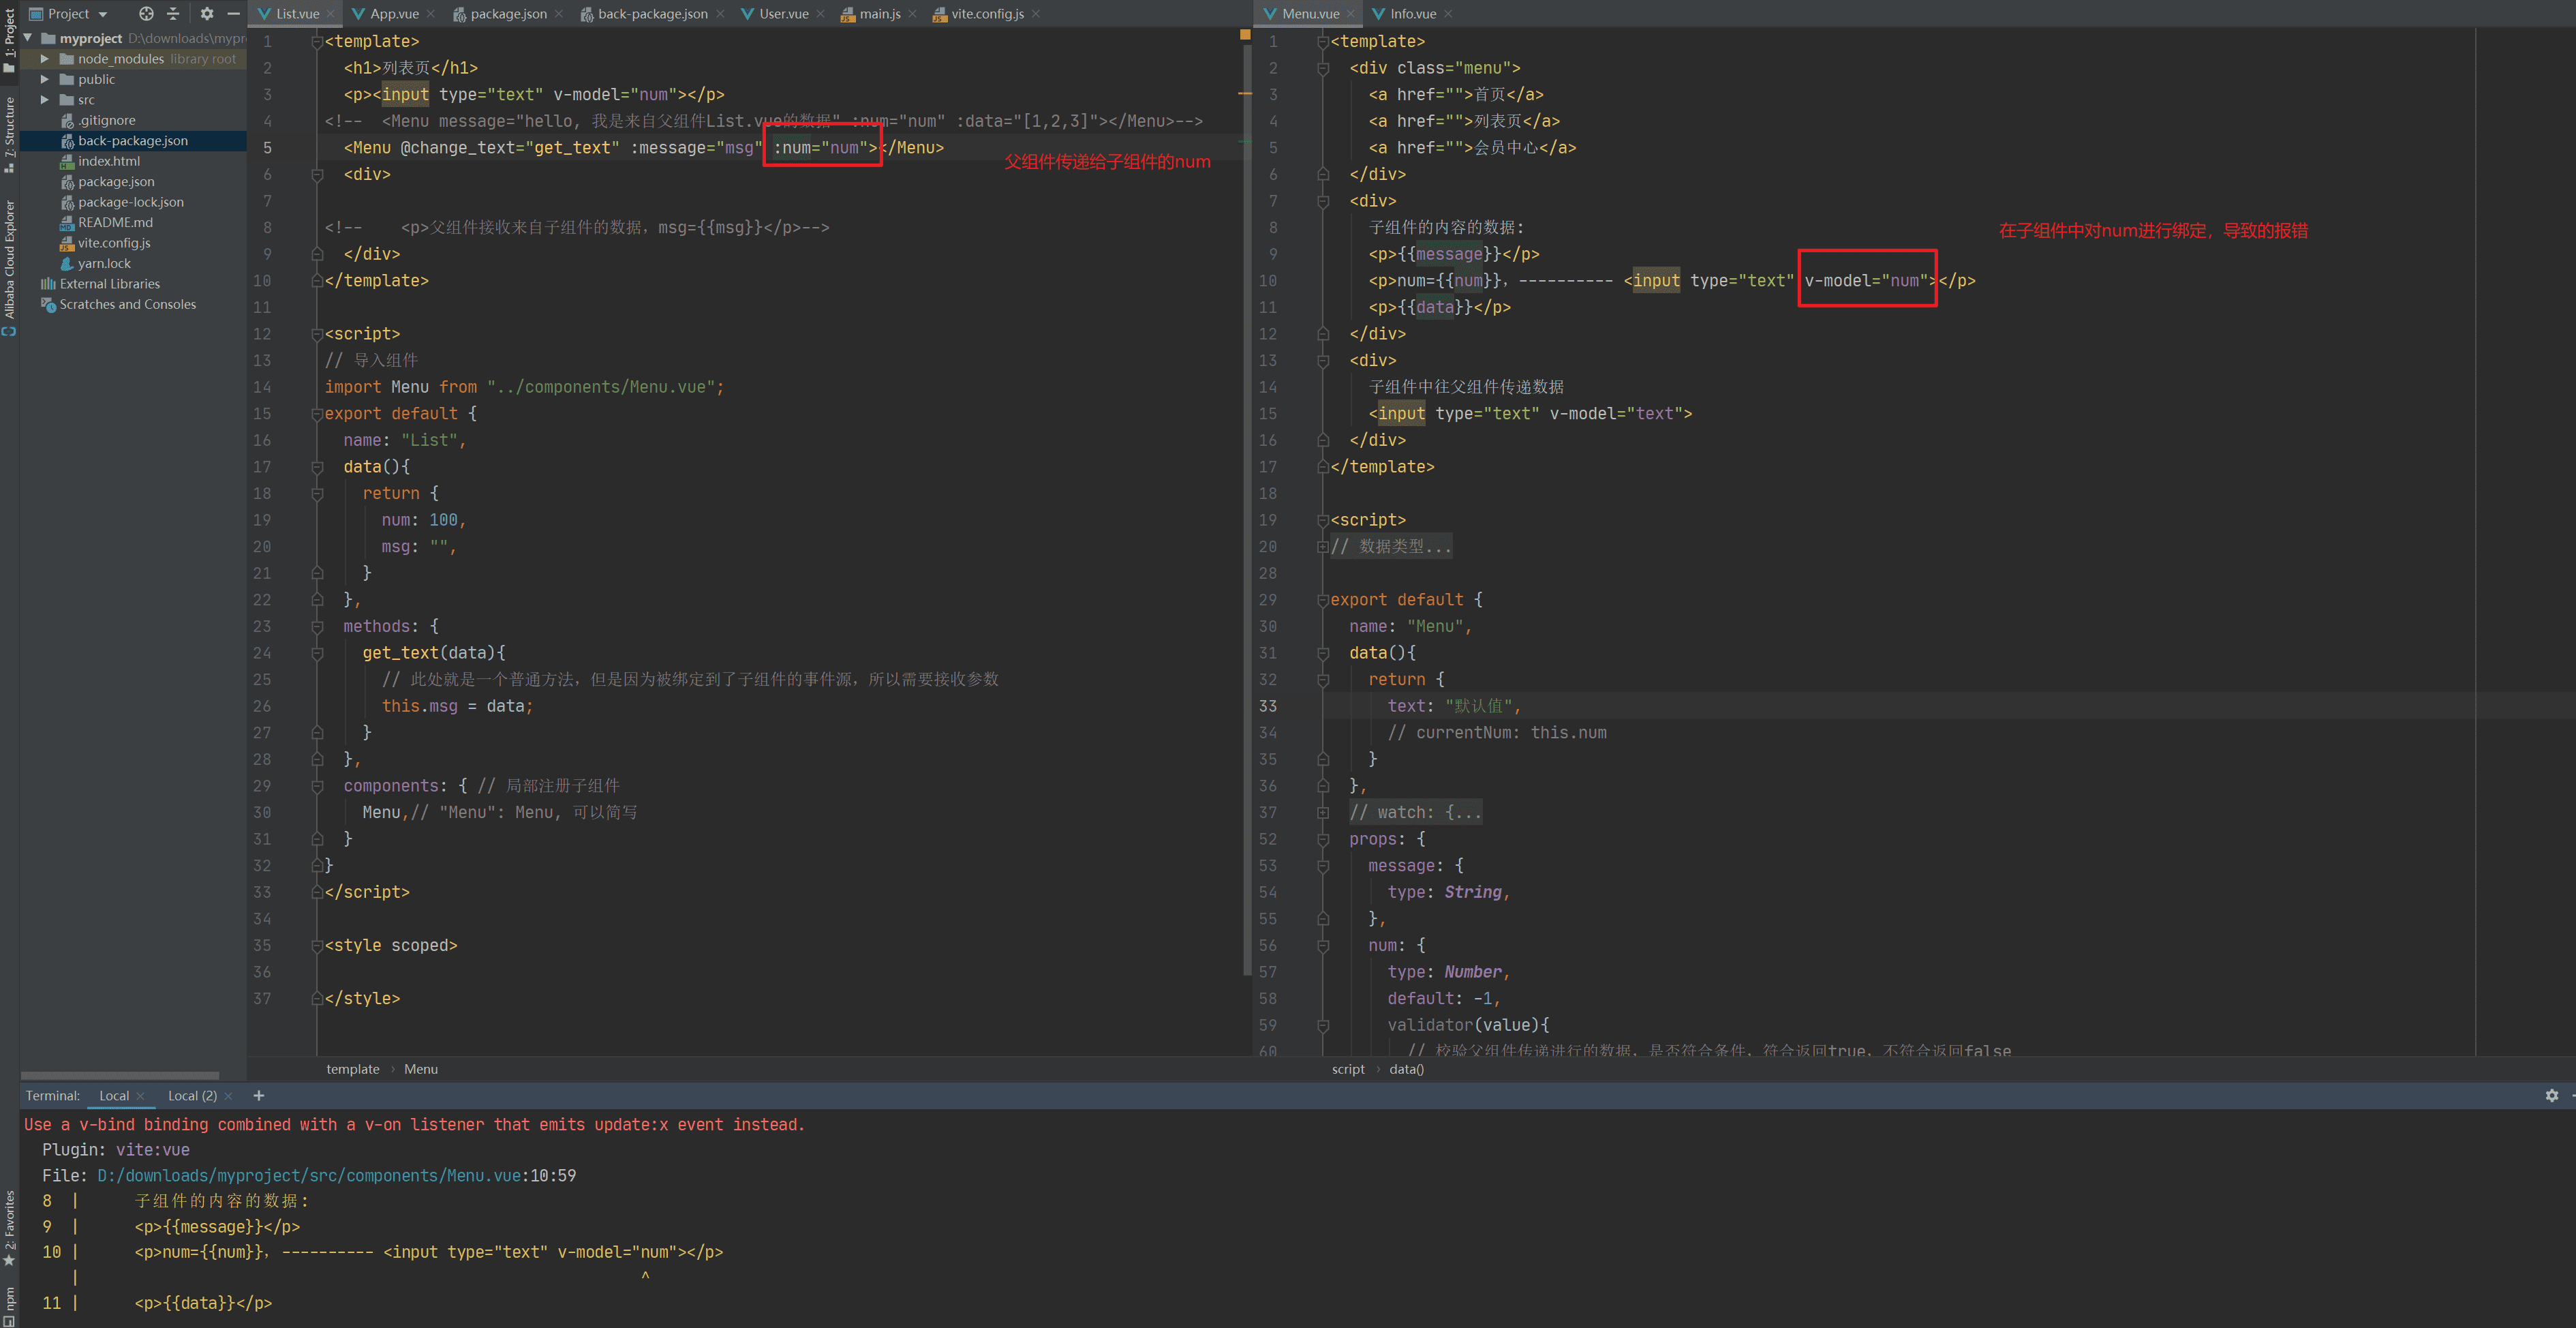Click line number 5 in List.vue gutter

point(267,148)
